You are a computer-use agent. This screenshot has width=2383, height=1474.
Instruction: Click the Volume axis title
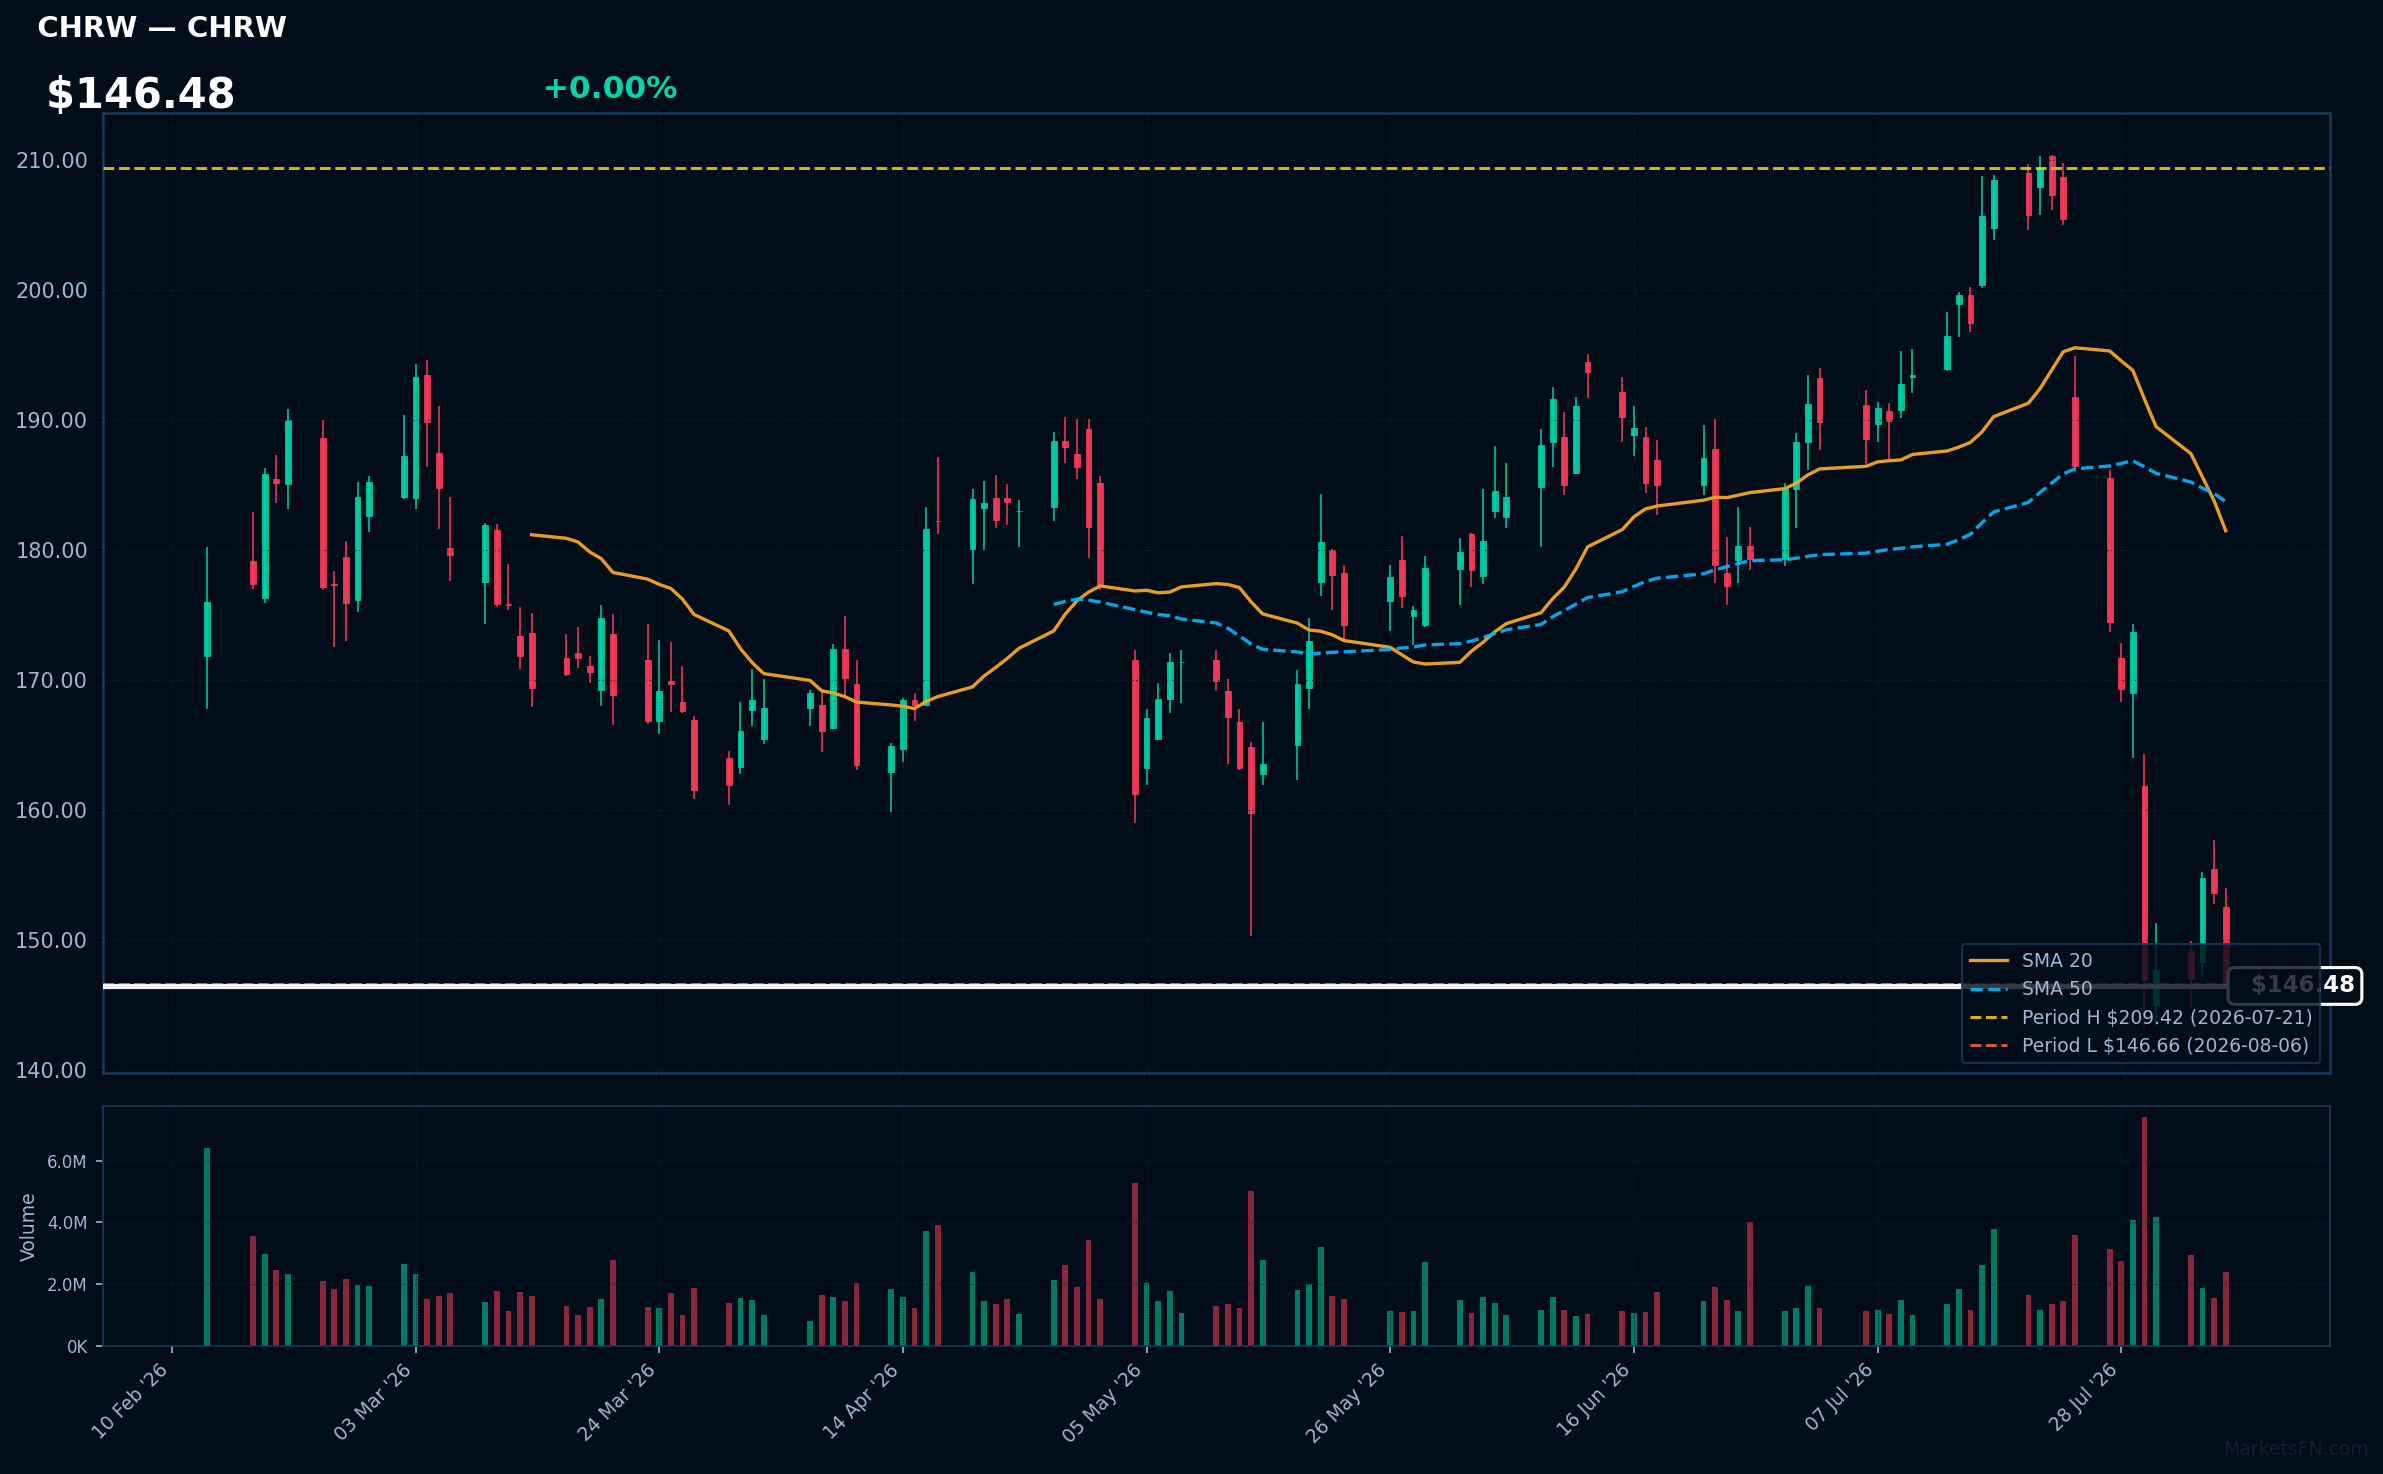pyautogui.click(x=28, y=1227)
